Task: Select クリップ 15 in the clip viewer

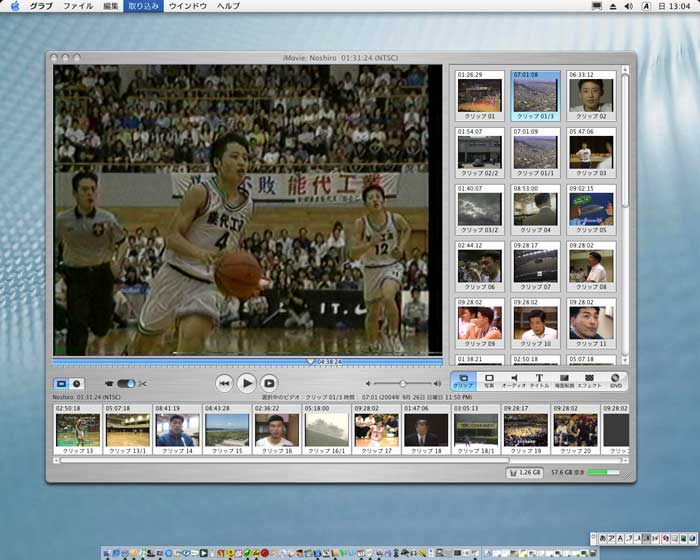Action: pyautogui.click(x=227, y=430)
